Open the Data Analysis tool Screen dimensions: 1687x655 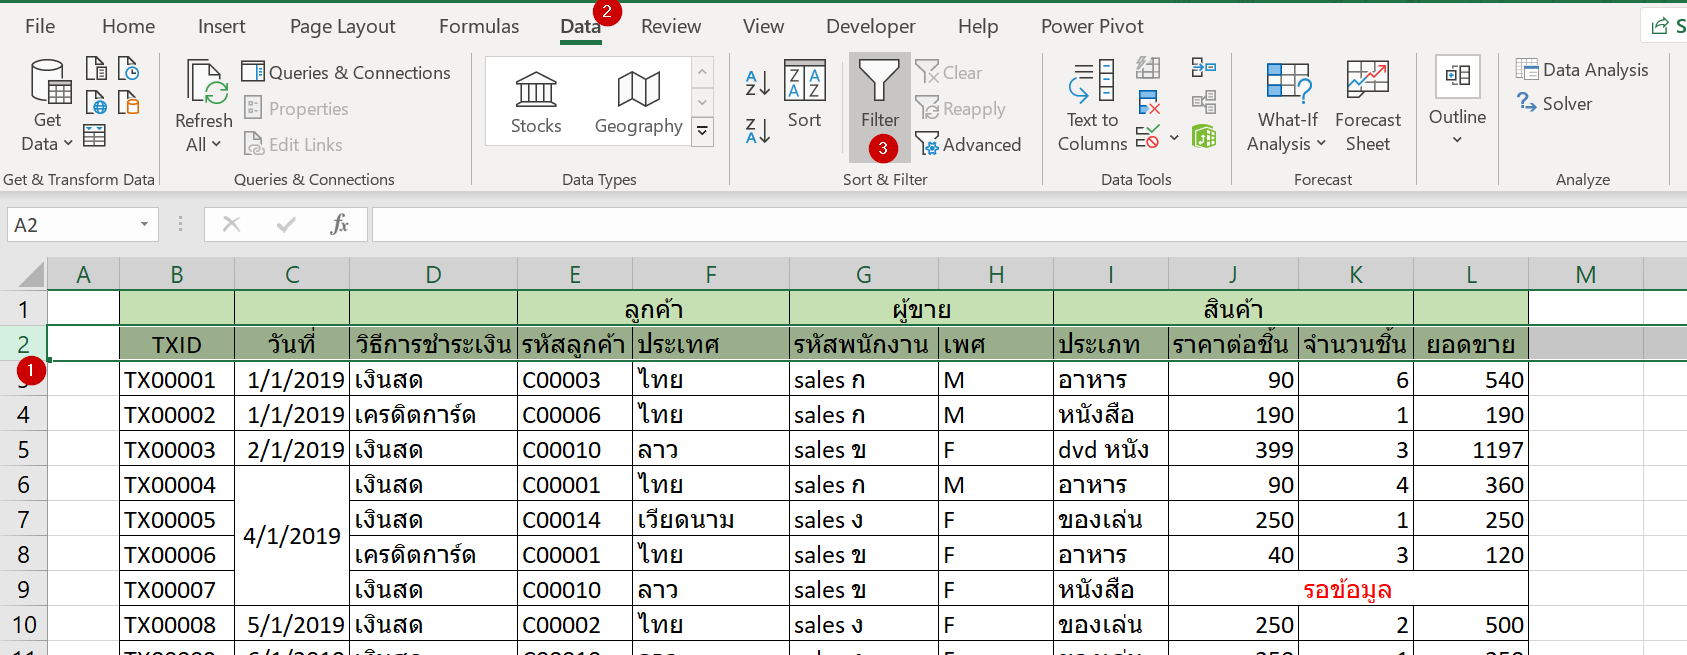click(x=1582, y=69)
